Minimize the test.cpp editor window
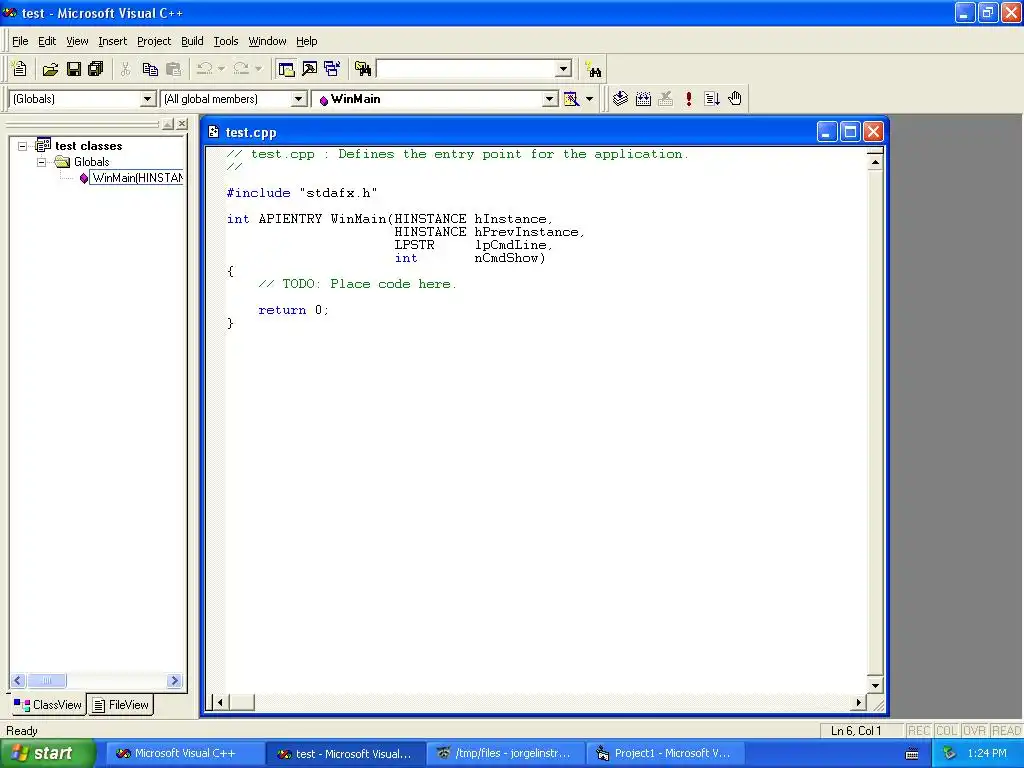The image size is (1024, 768). (827, 132)
